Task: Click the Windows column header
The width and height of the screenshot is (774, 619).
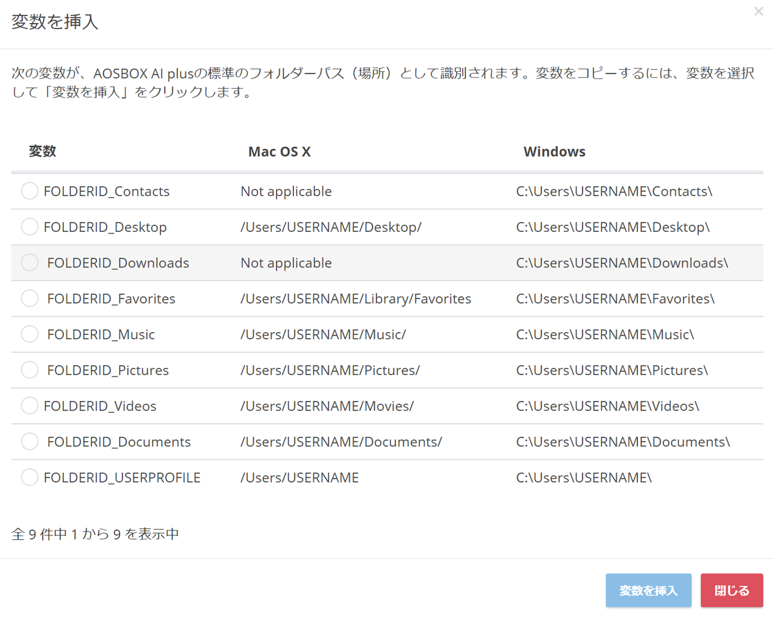Action: tap(554, 152)
